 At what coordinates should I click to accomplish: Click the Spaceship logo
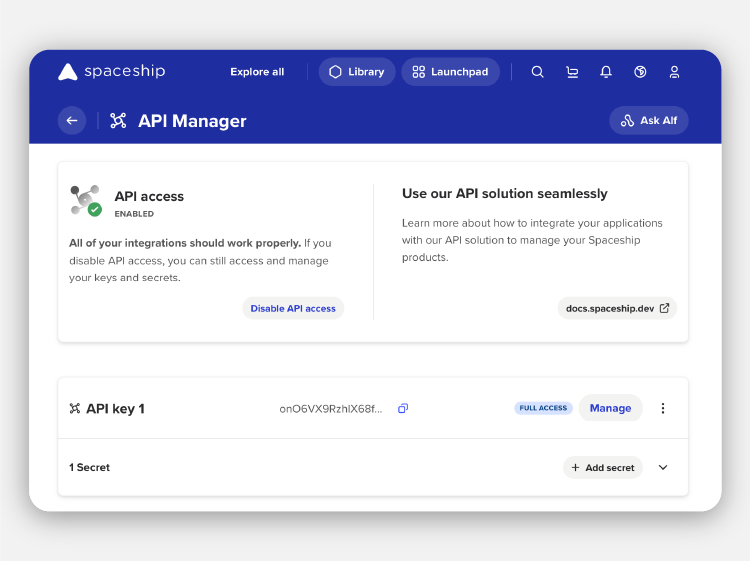[x=111, y=71]
